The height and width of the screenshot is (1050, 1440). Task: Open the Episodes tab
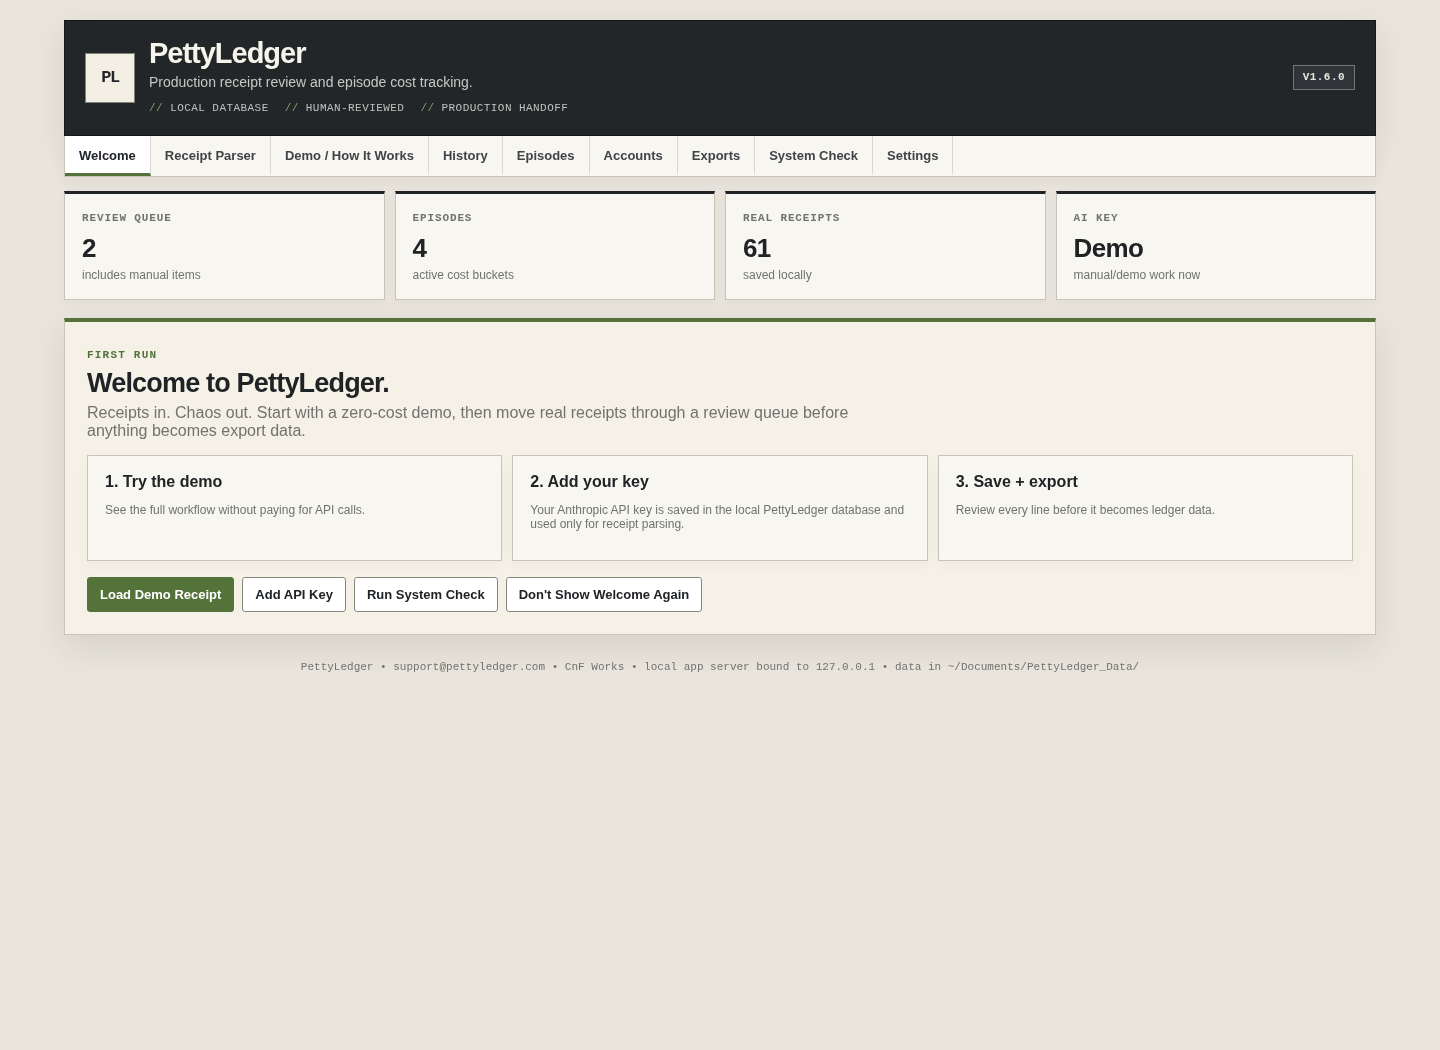tap(545, 156)
